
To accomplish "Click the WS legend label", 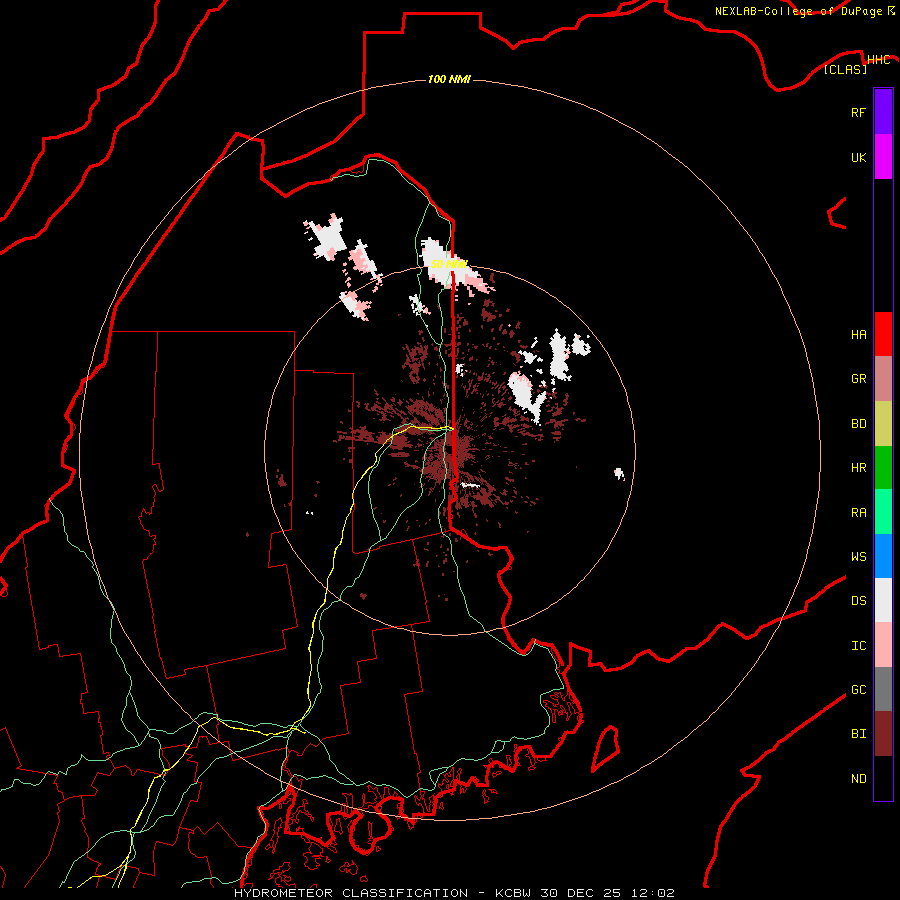I will coord(858,557).
